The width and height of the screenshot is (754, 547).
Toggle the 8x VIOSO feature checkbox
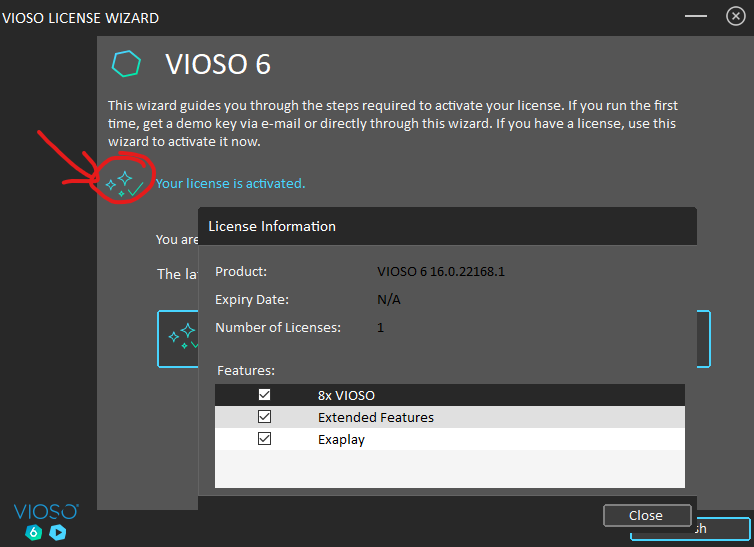[x=264, y=395]
